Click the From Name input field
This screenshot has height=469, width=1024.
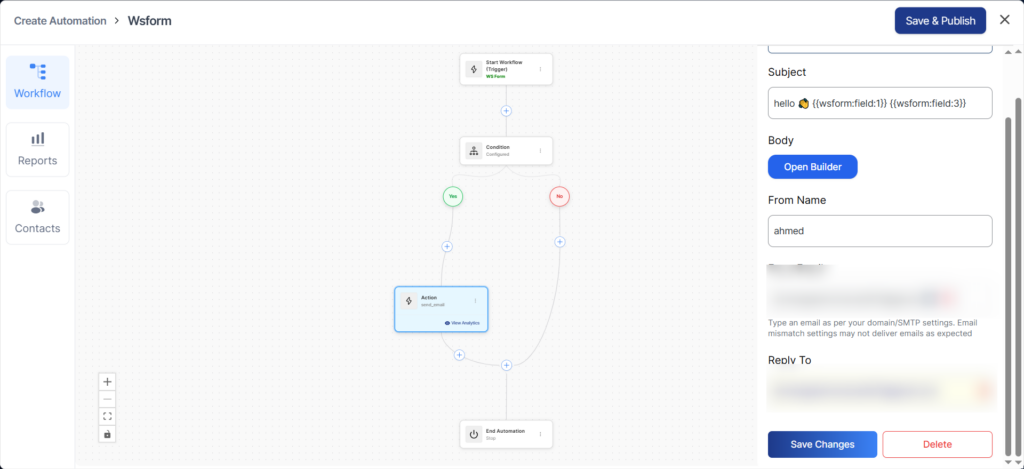[x=879, y=231]
